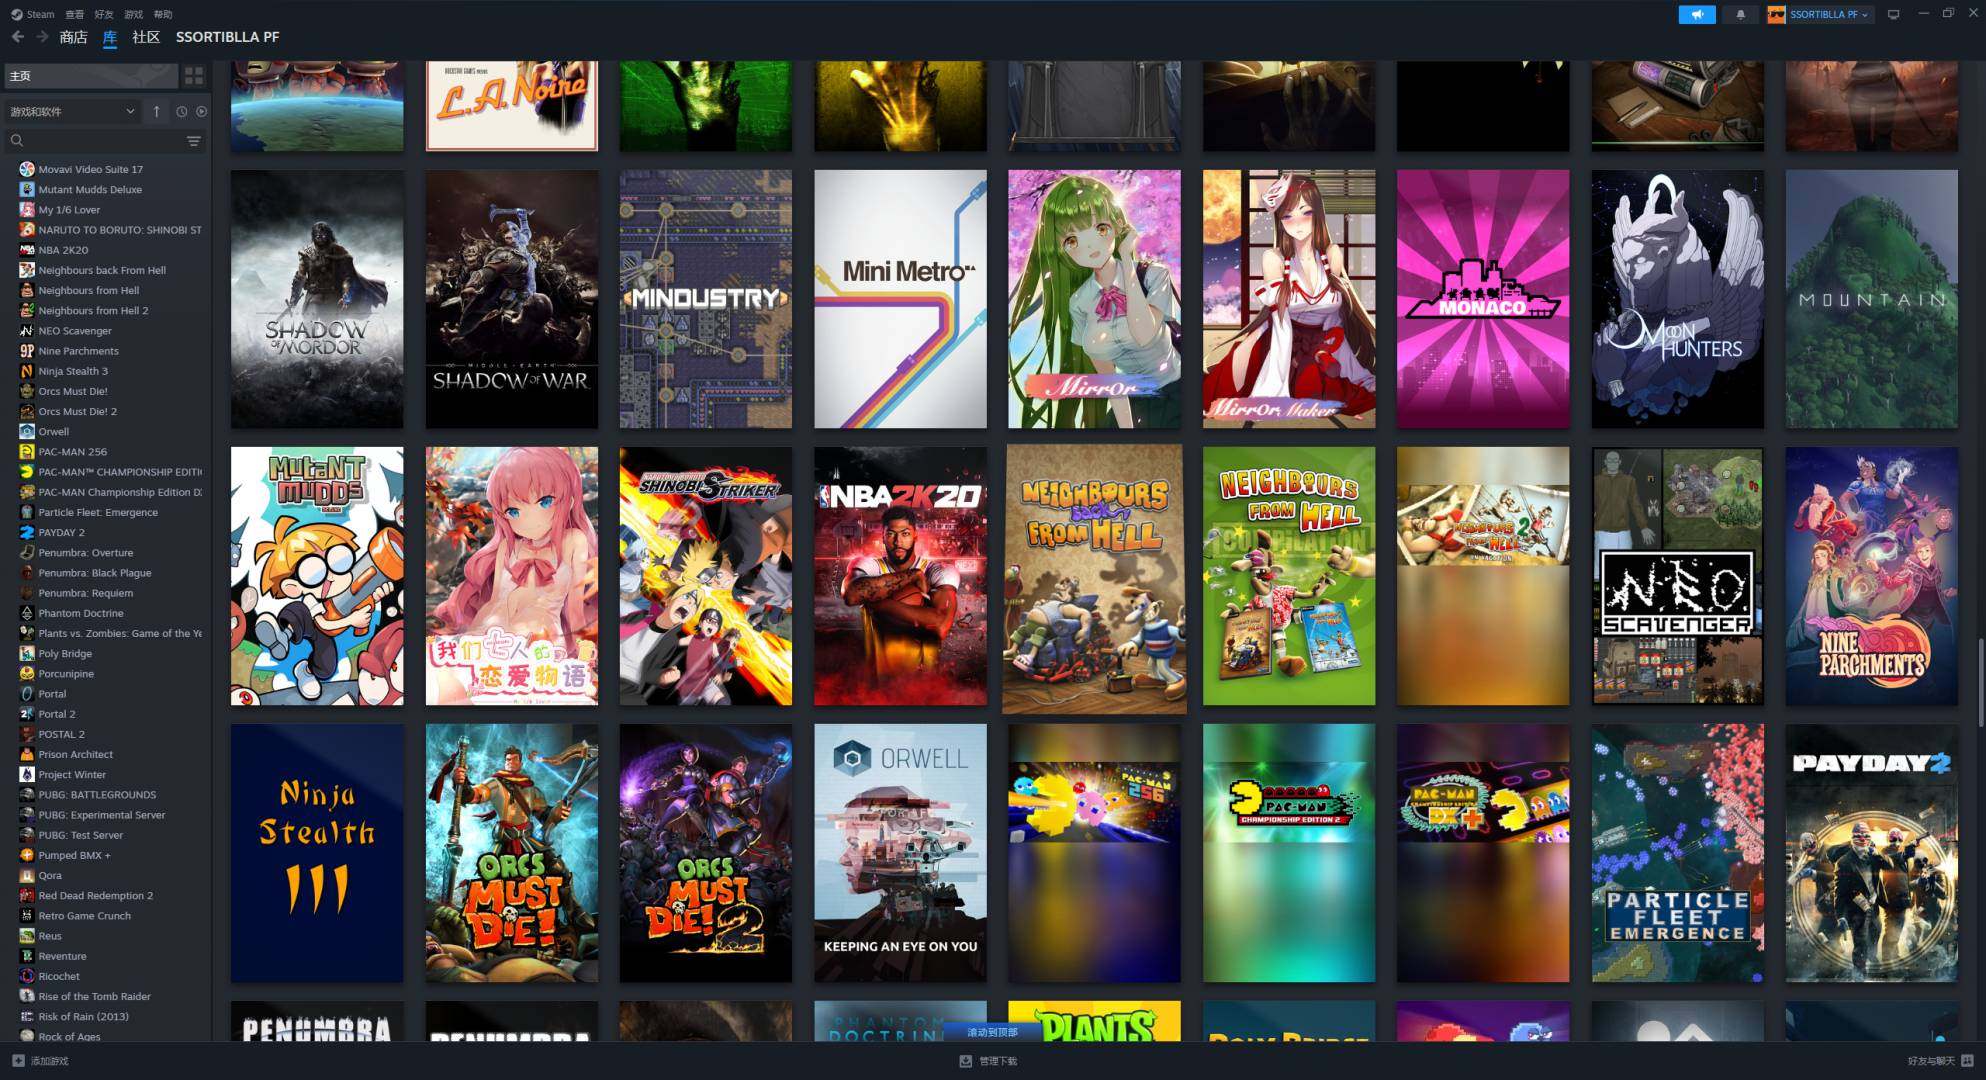This screenshot has height=1080, width=1986.
Task: Open advanced filter options icon beside search
Action: point(194,141)
